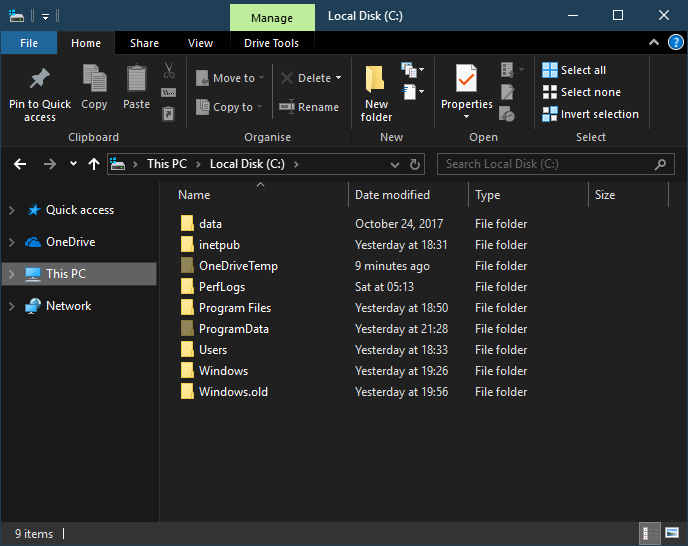Expand OneDrive tree node
This screenshot has width=688, height=546.
click(x=12, y=242)
